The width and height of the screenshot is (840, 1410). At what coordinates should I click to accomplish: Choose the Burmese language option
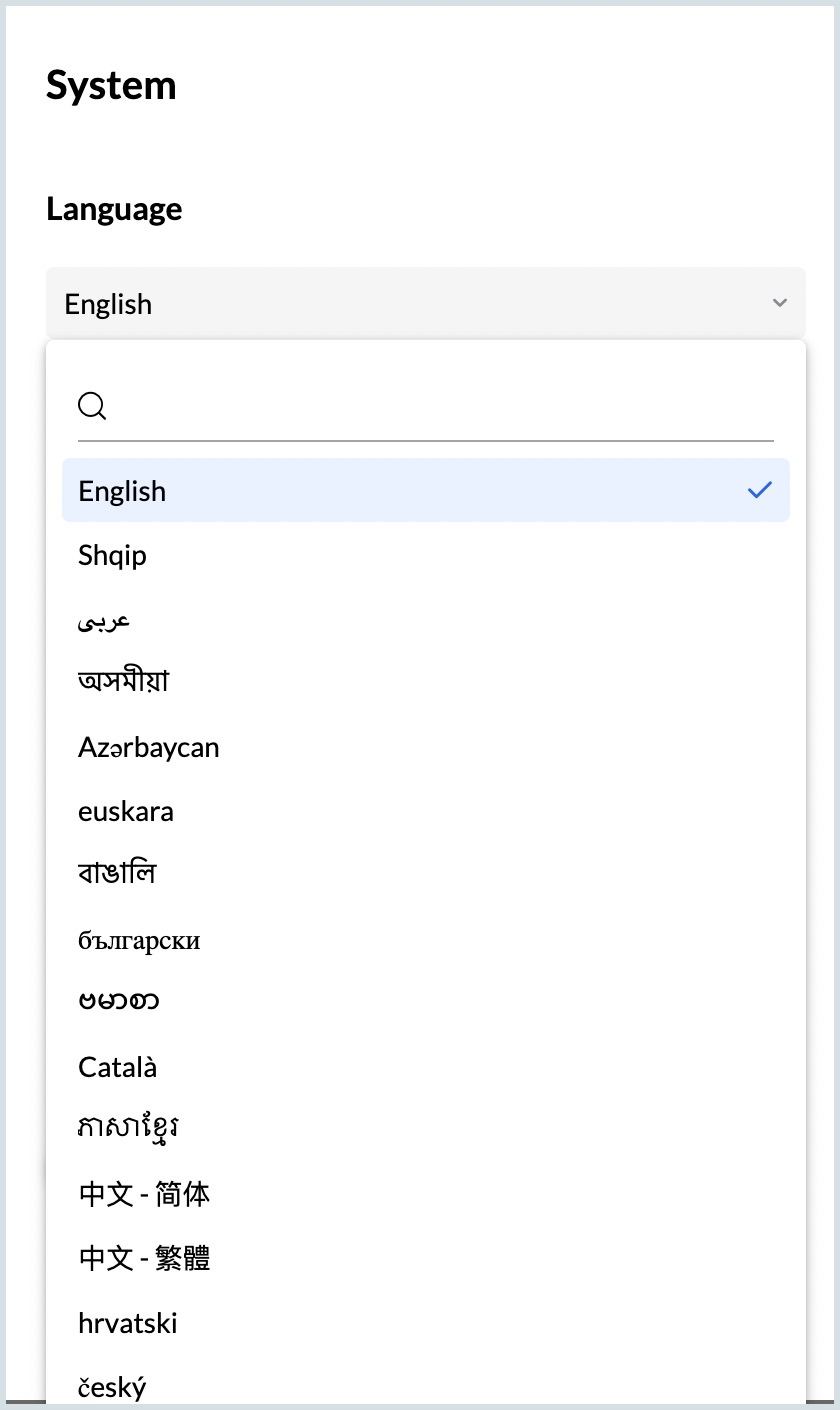[118, 1001]
